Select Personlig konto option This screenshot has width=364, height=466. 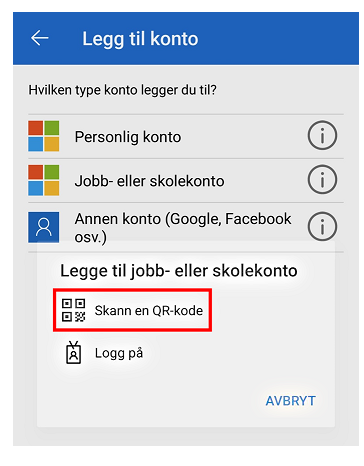click(186, 136)
